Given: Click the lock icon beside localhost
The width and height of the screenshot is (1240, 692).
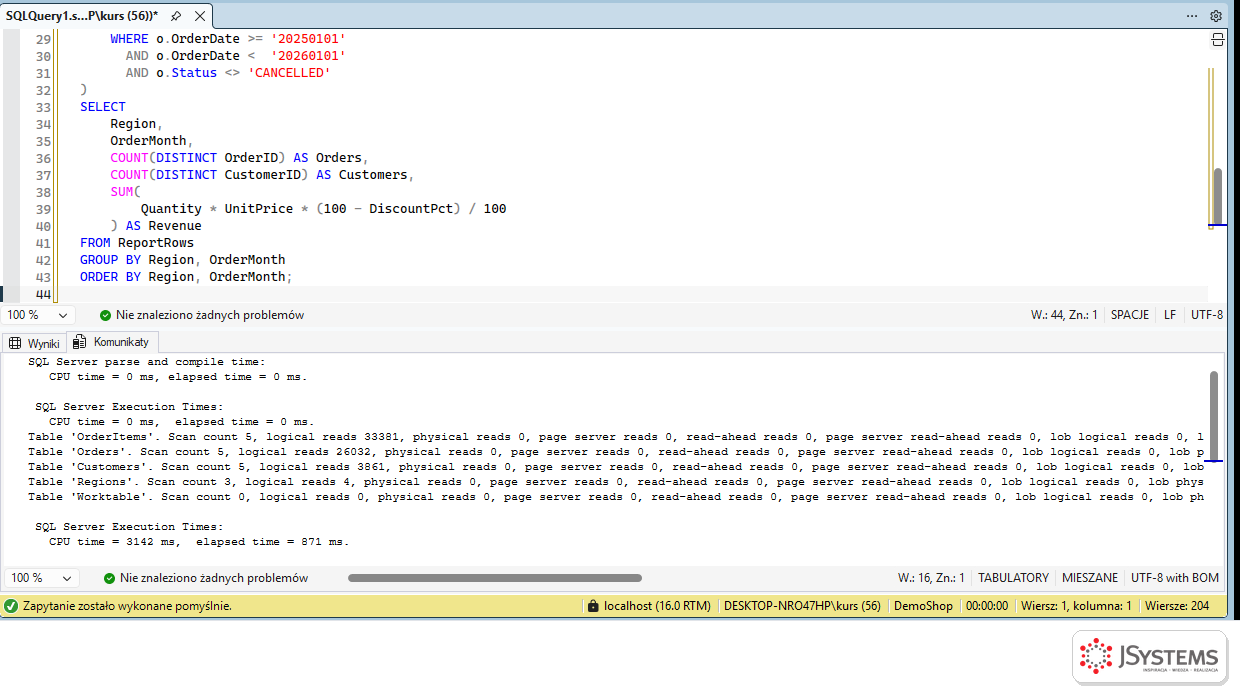Looking at the screenshot, I should [594, 606].
